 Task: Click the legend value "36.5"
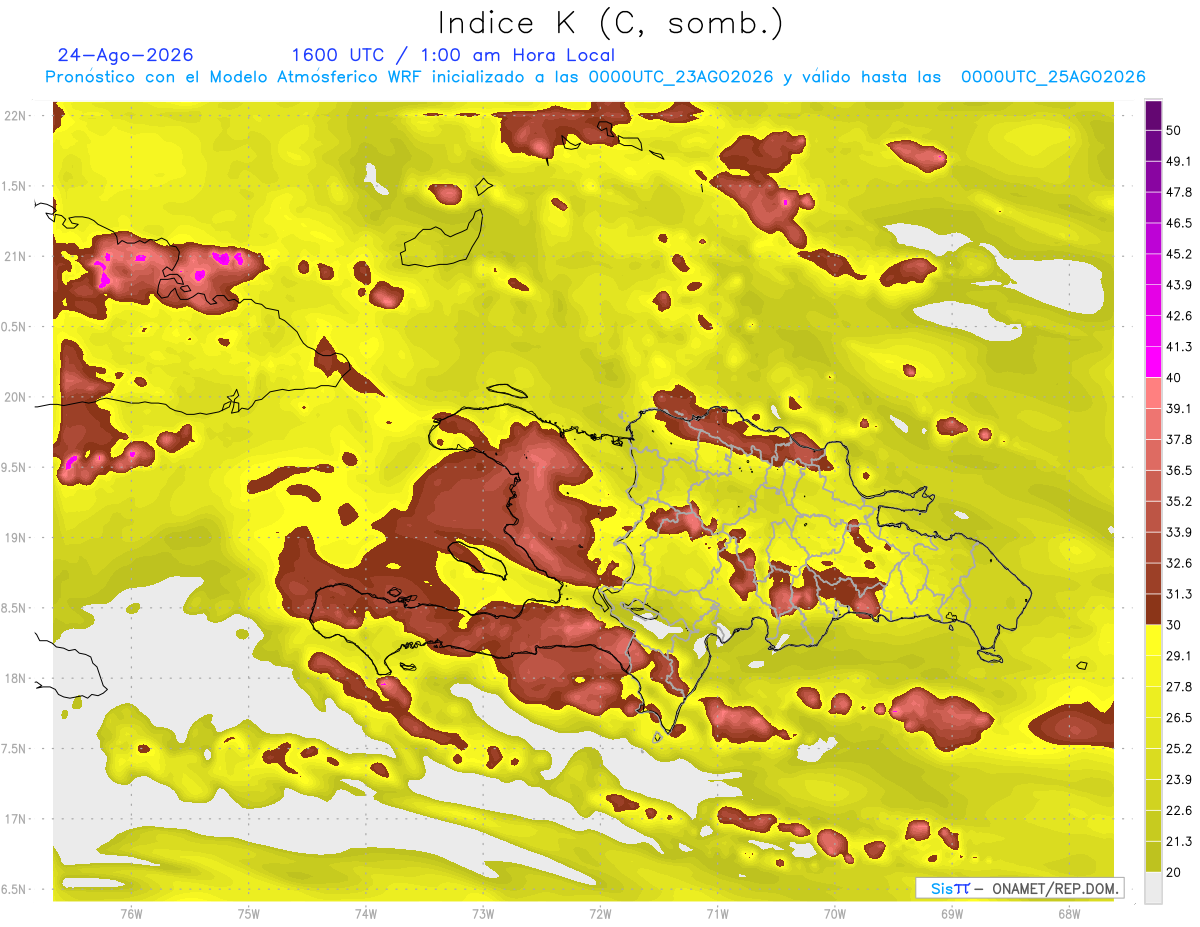(x=1178, y=471)
